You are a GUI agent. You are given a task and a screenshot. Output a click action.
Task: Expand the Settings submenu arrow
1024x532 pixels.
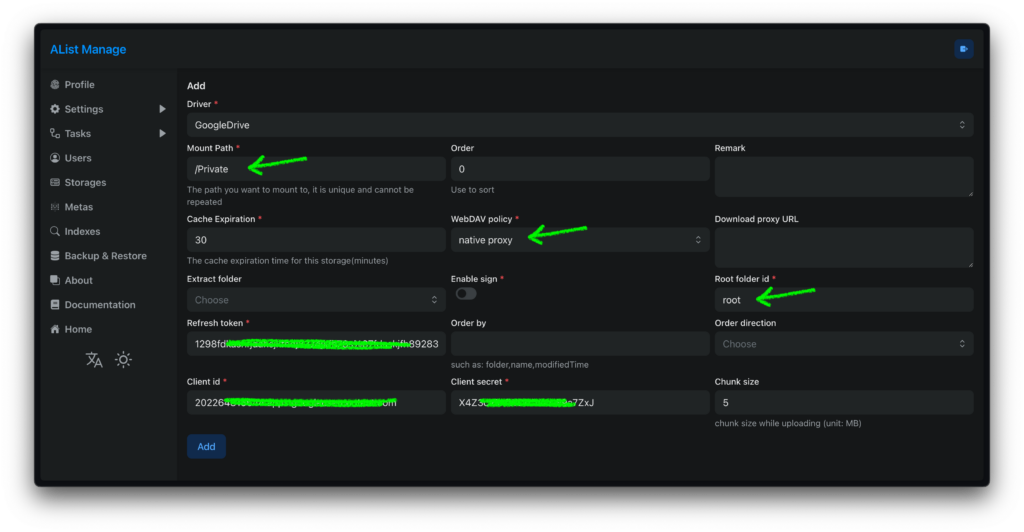click(x=162, y=109)
